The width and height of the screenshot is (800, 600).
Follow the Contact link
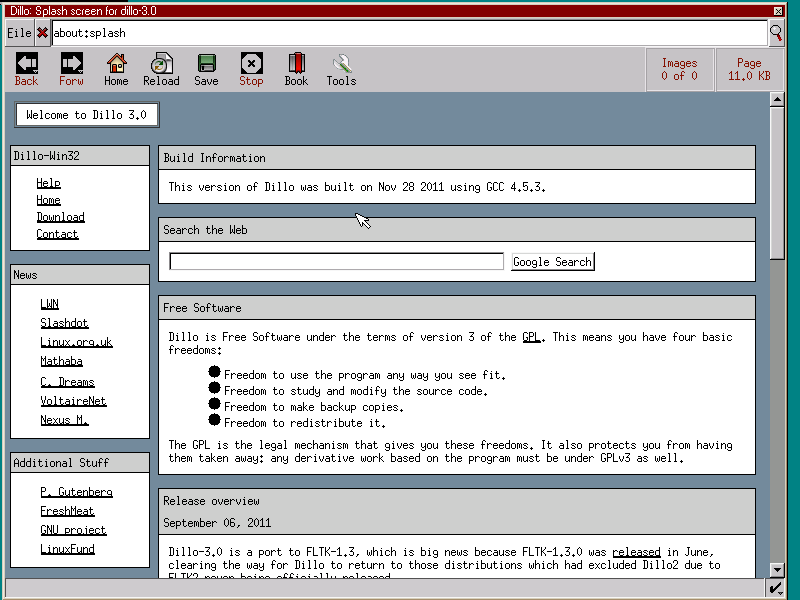57,234
